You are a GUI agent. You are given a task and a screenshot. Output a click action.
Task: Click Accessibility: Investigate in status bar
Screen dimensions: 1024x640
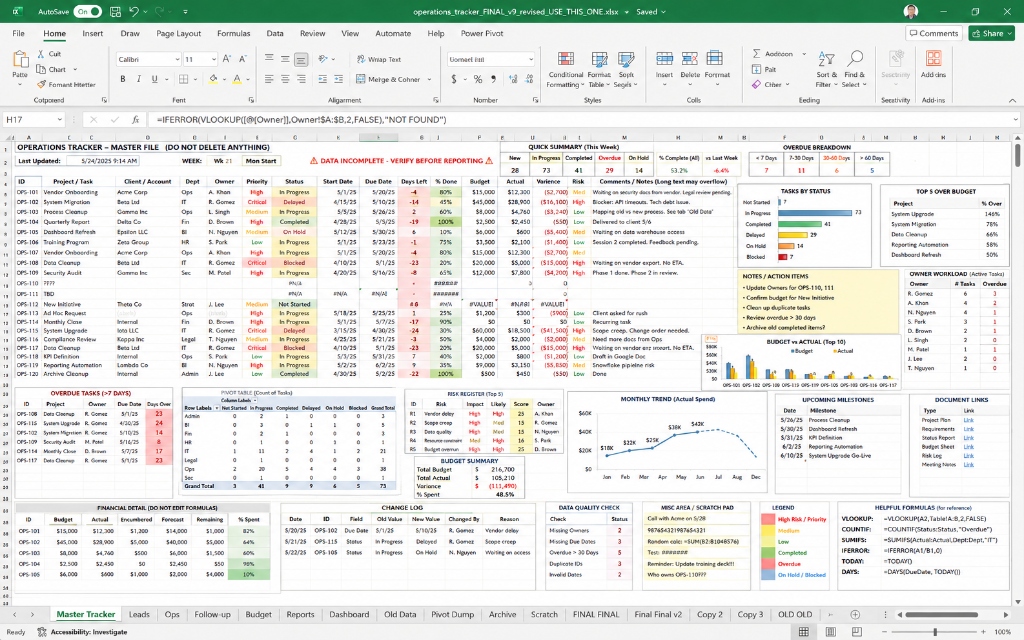tap(82, 632)
